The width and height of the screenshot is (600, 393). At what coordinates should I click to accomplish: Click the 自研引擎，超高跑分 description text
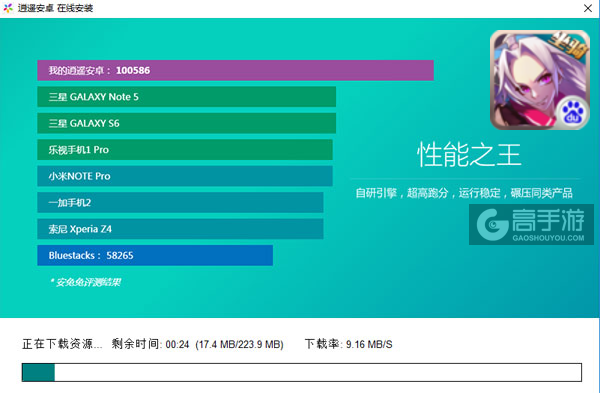point(464,193)
